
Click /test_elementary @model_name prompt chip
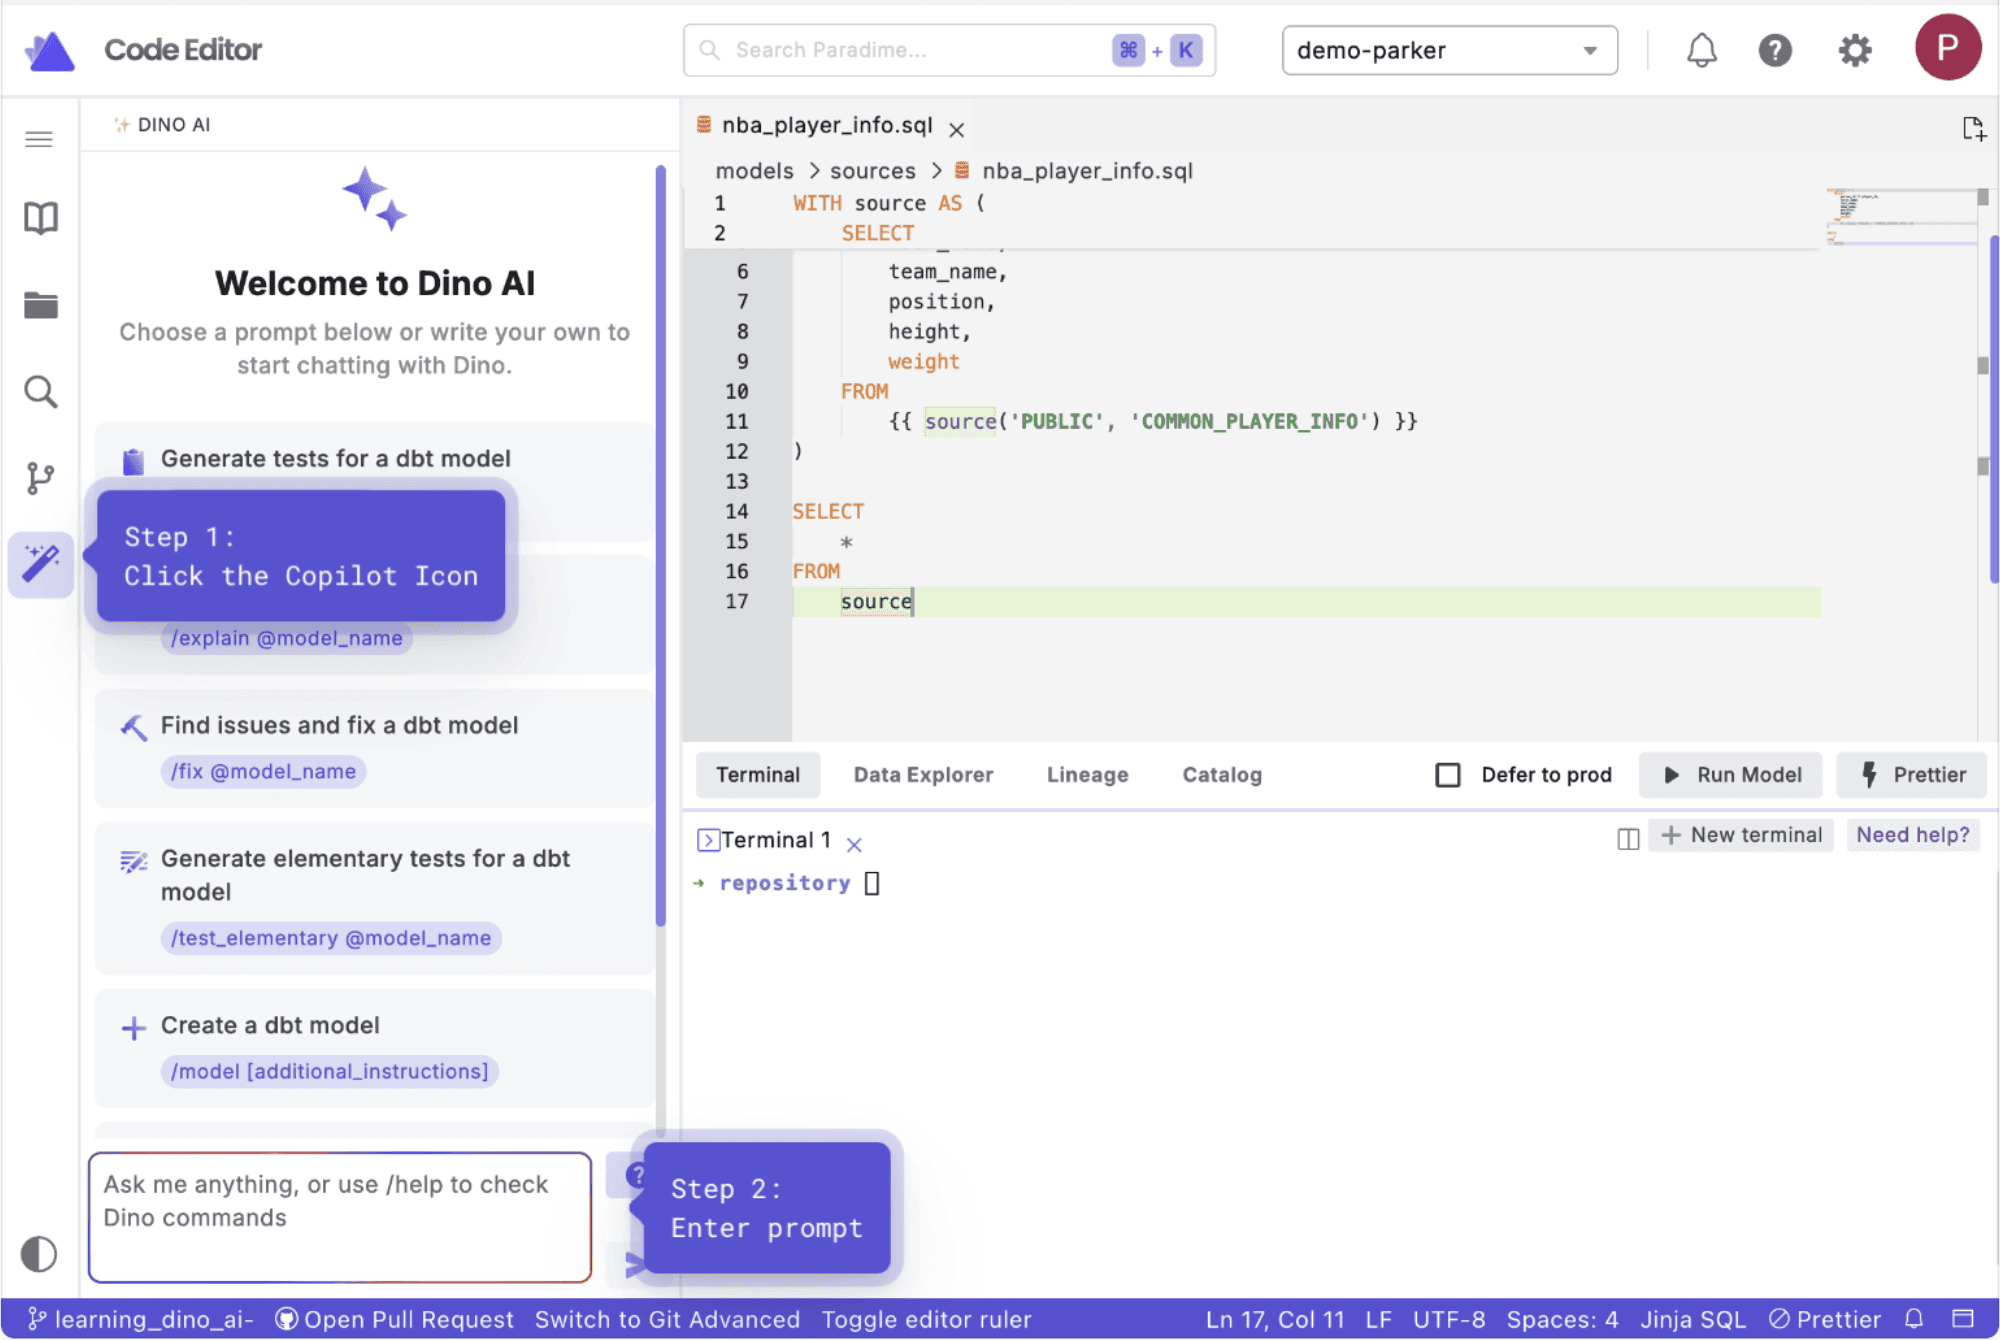tap(331, 938)
